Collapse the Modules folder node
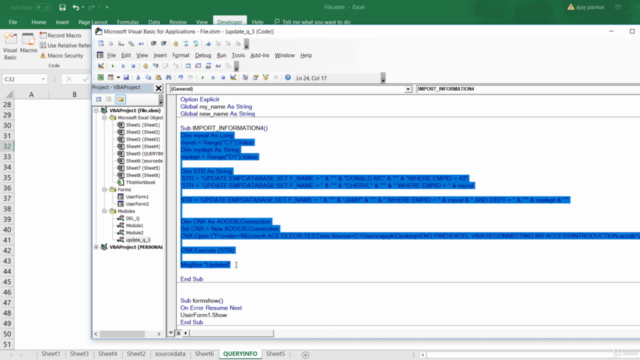640x360 pixels. tap(104, 211)
